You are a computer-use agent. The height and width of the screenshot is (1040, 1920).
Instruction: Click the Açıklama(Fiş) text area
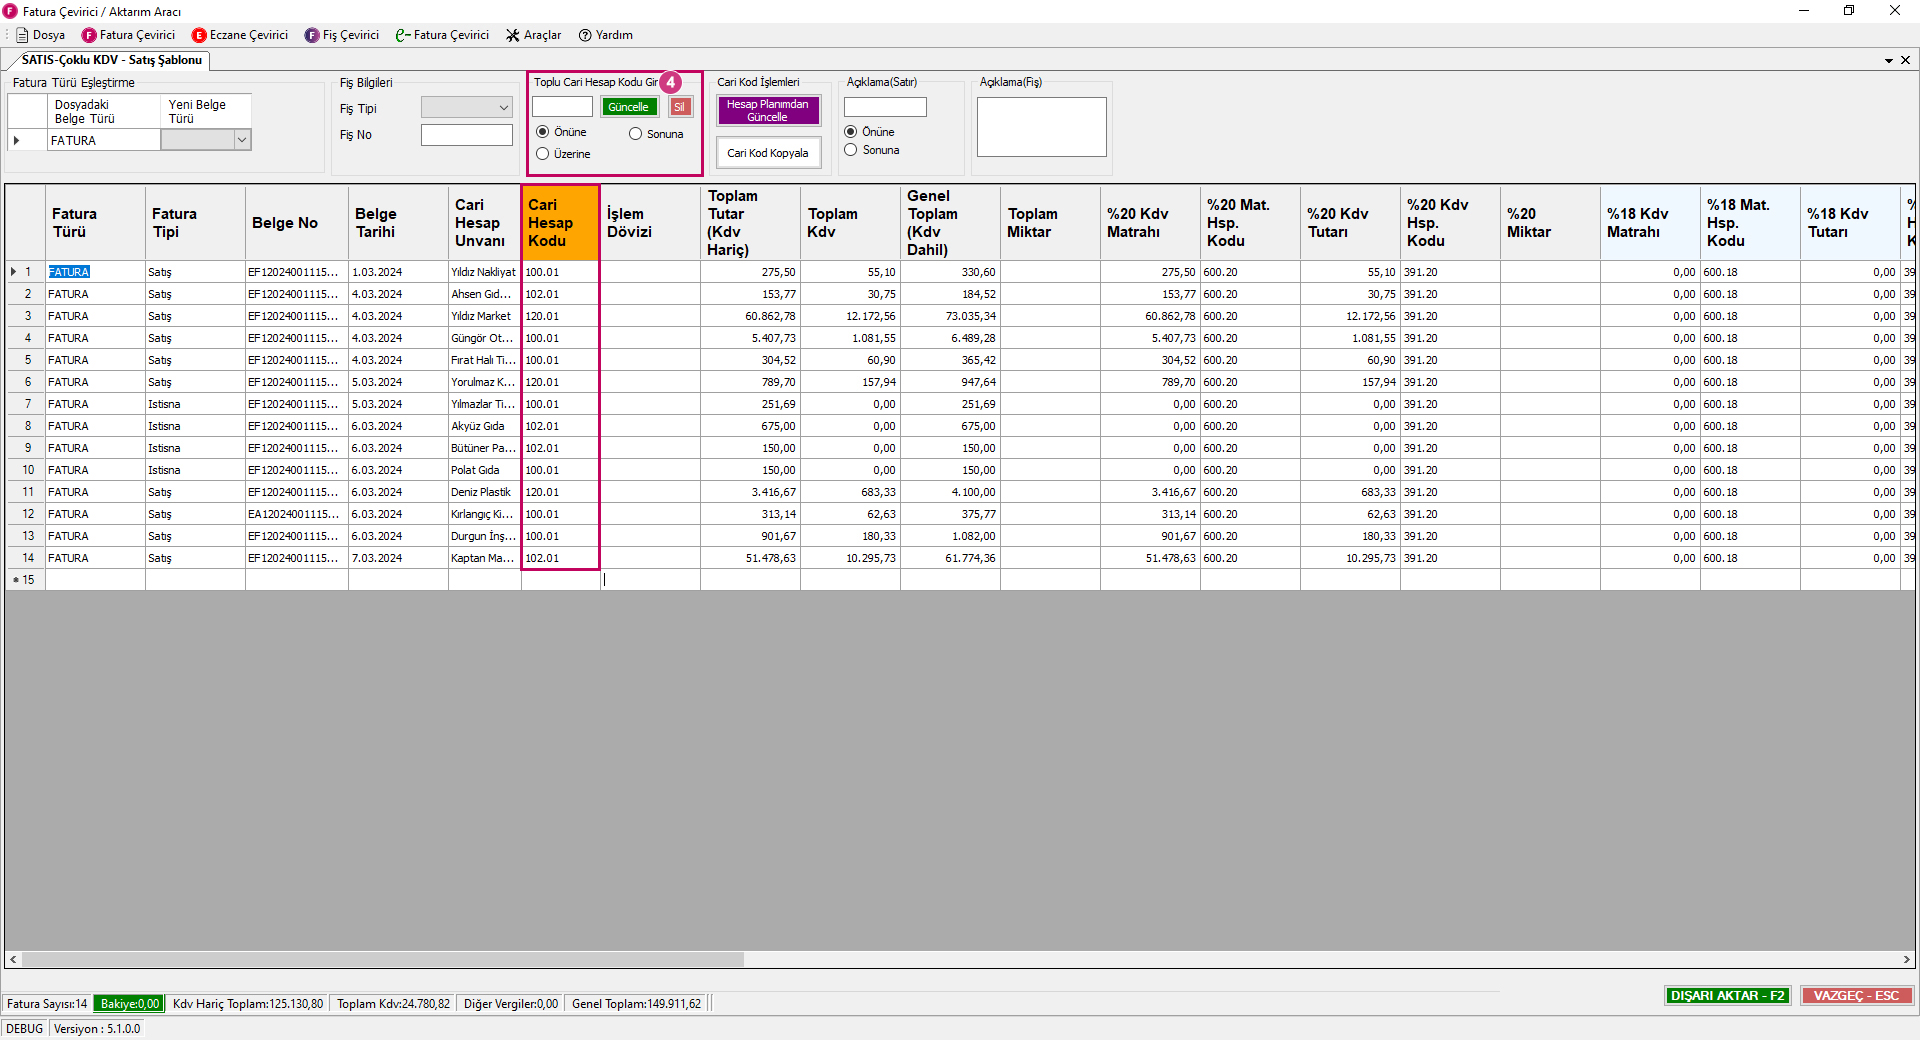(x=1041, y=127)
